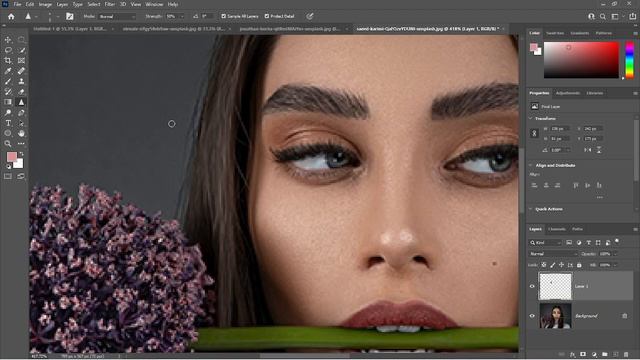This screenshot has height=360, width=640.
Task: Select the Brush tool
Action: tap(8, 81)
